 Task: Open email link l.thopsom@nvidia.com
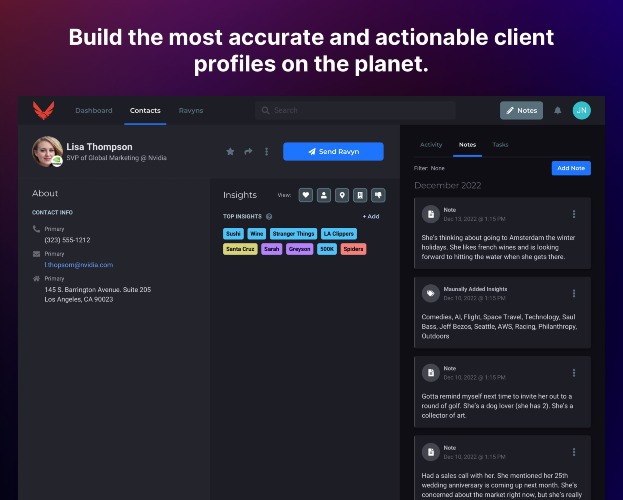pyautogui.click(x=79, y=265)
